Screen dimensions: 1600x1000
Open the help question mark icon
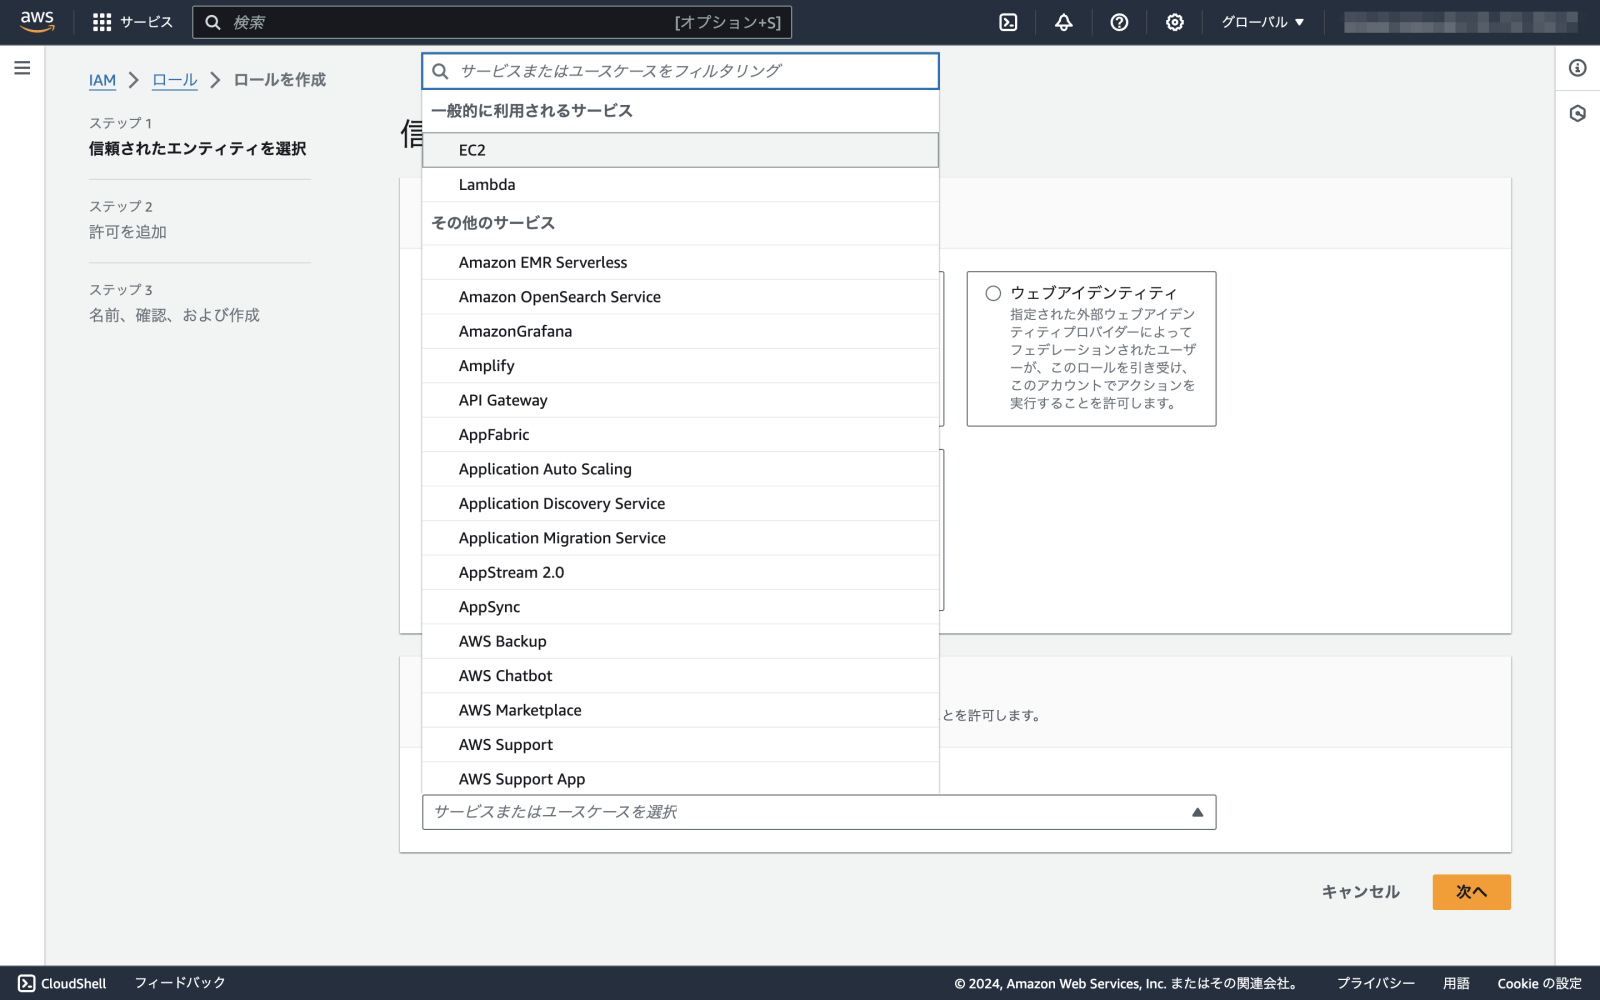[1119, 21]
